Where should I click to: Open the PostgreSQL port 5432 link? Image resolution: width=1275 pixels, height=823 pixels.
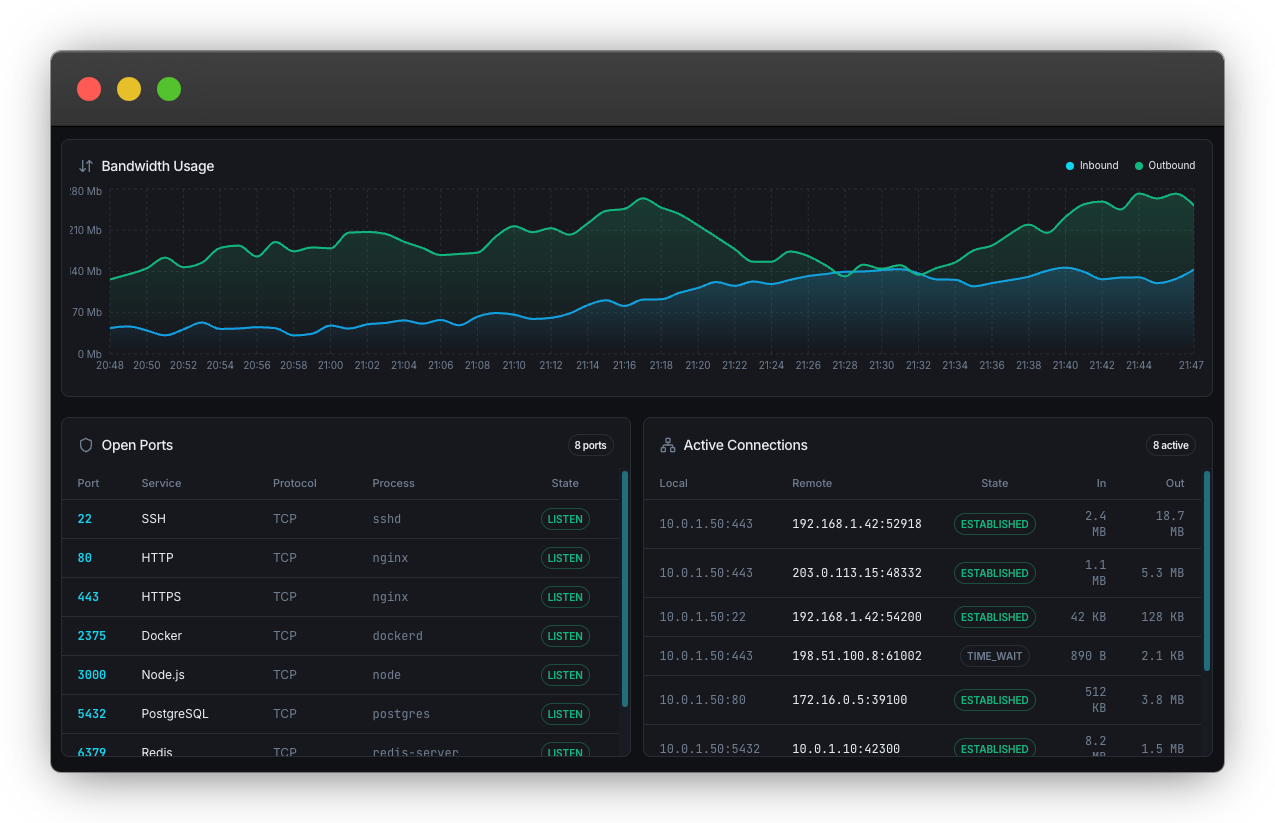pyautogui.click(x=91, y=714)
